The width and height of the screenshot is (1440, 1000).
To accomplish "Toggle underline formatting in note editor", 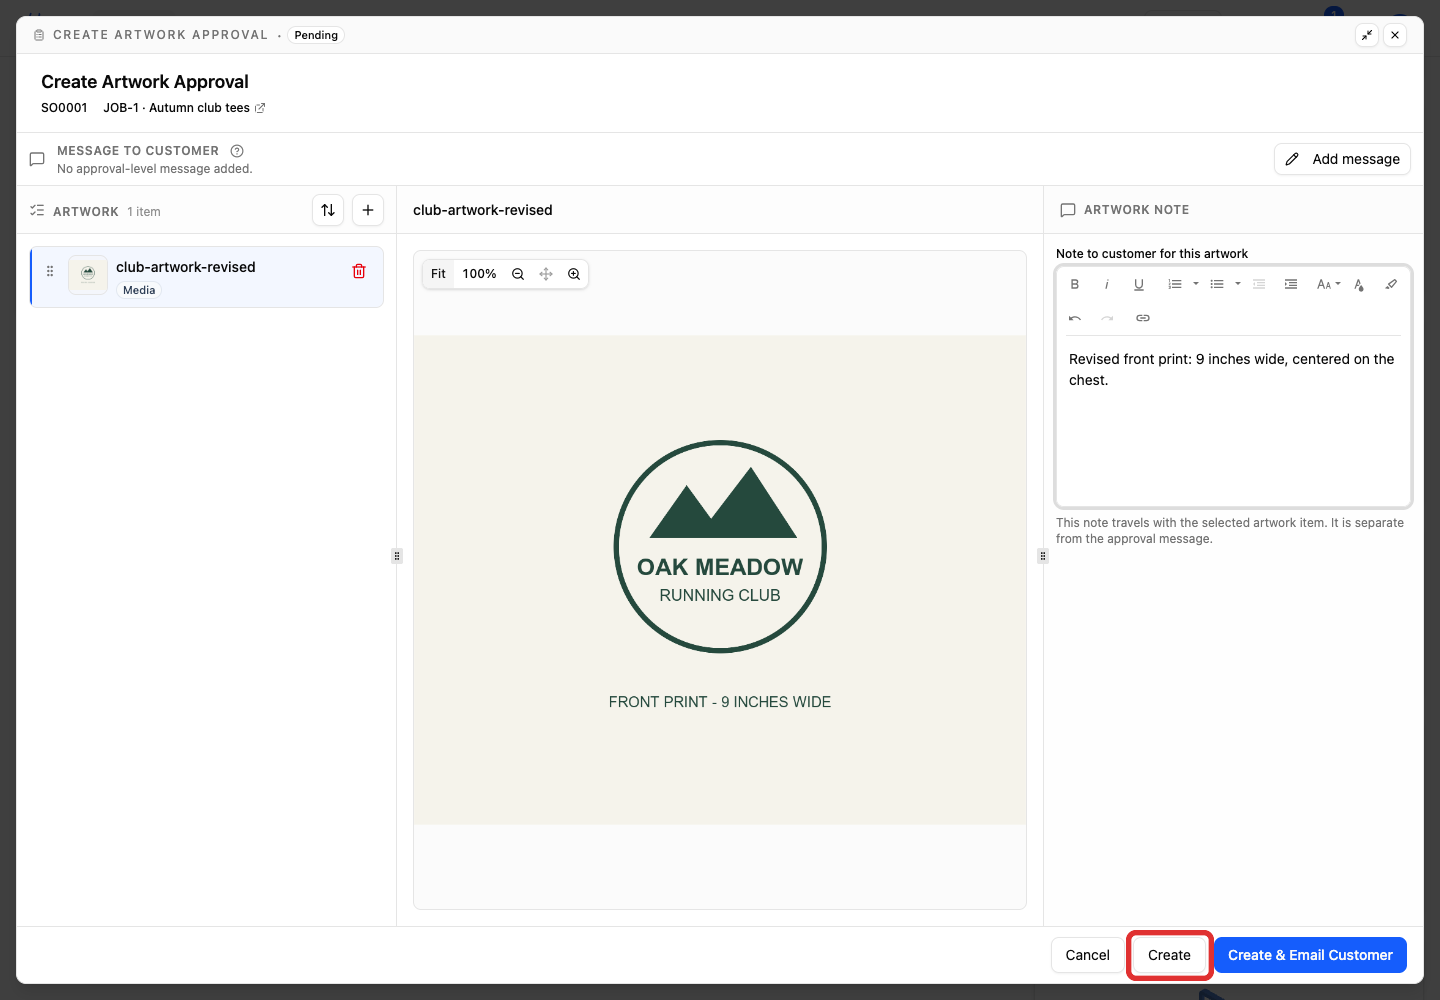I will pos(1139,284).
